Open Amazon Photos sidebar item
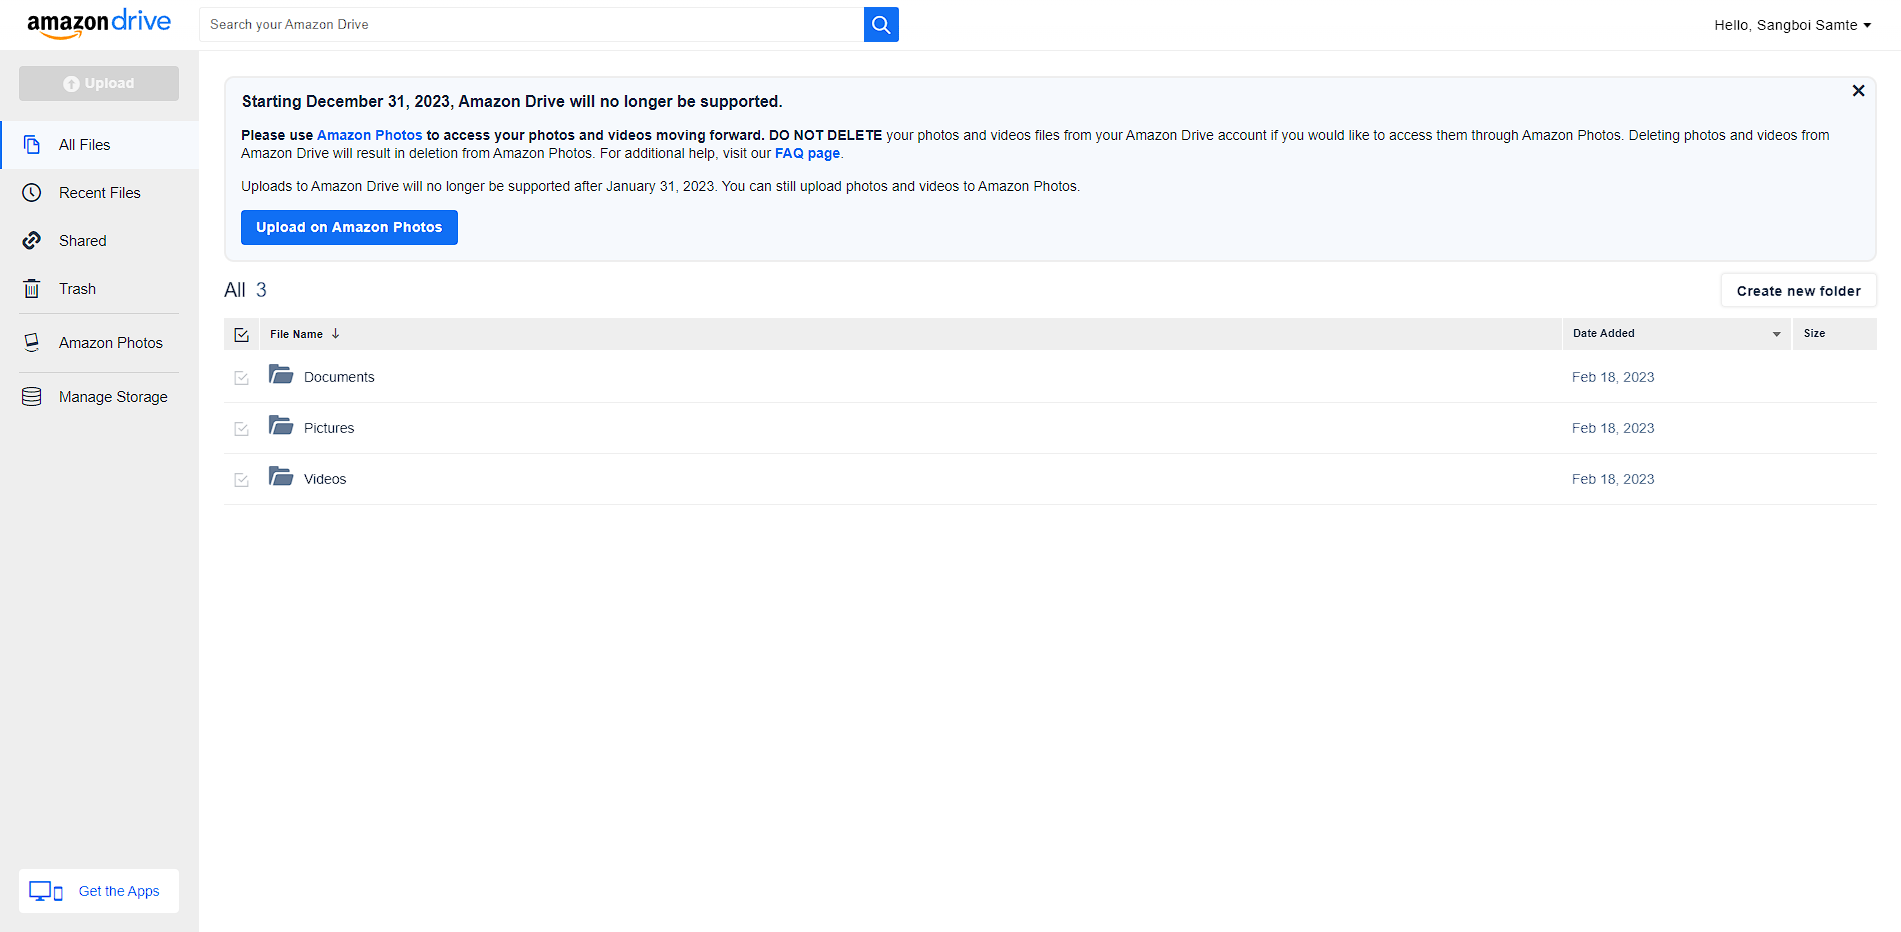 coord(100,343)
